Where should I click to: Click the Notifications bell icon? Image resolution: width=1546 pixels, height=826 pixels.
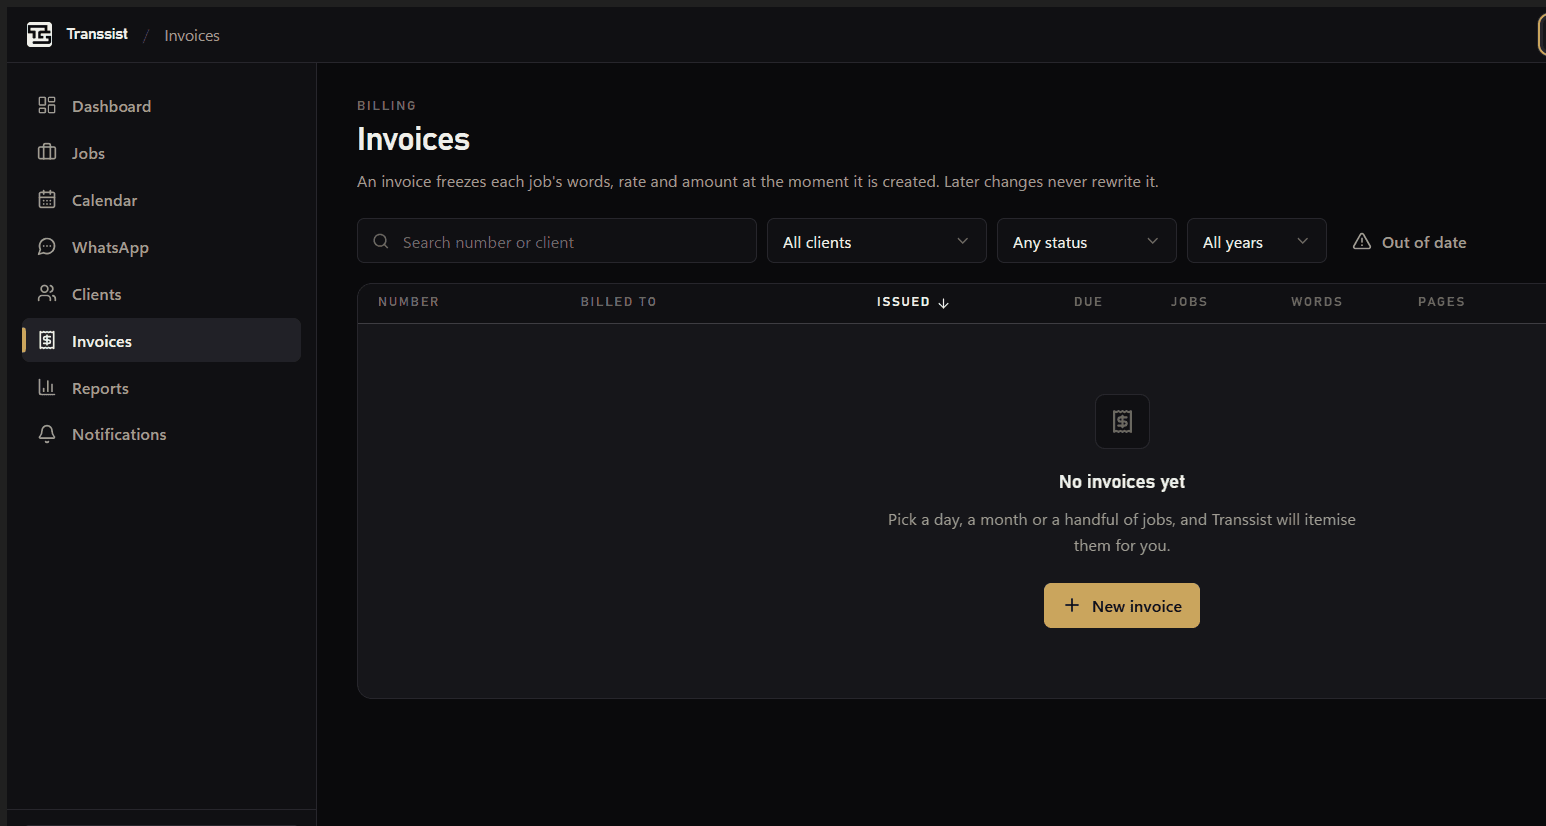47,434
